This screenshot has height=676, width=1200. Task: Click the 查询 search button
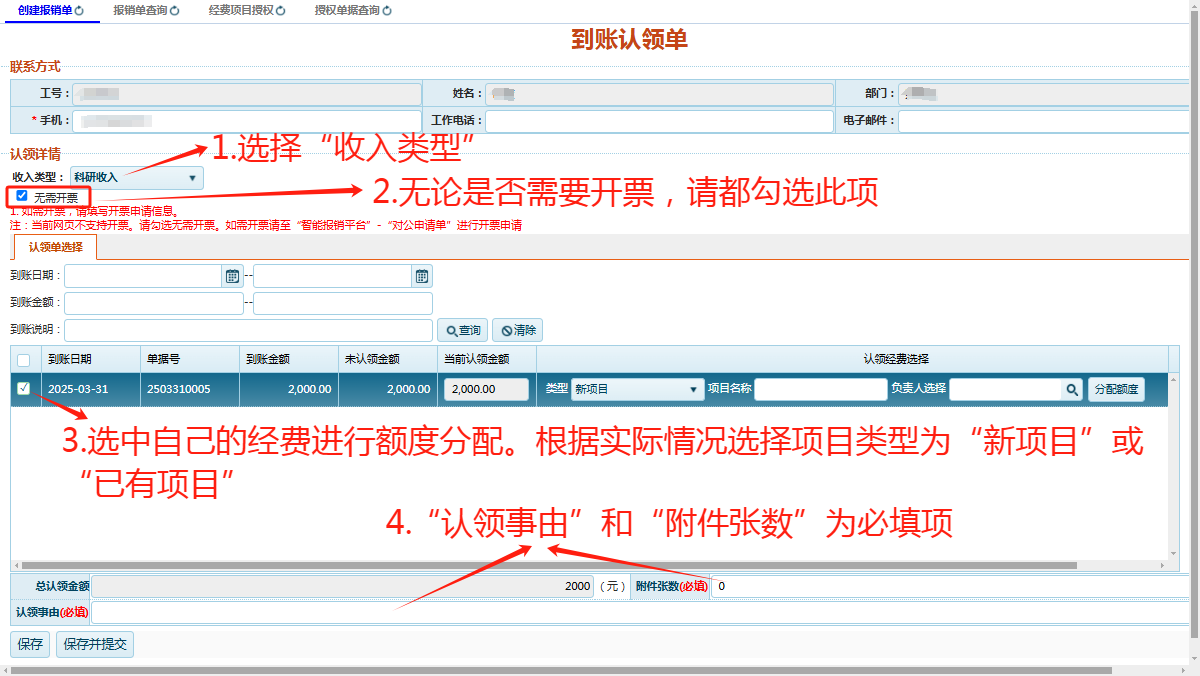click(462, 331)
